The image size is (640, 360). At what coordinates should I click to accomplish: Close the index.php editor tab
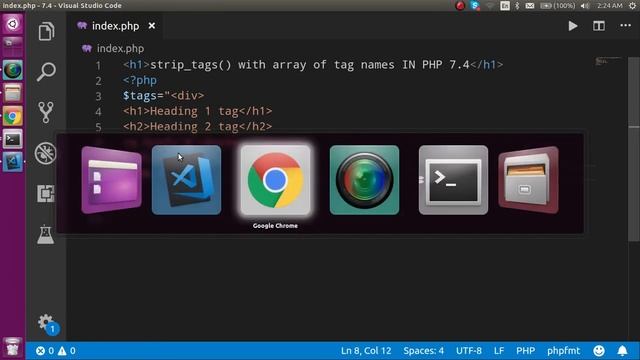(152, 26)
